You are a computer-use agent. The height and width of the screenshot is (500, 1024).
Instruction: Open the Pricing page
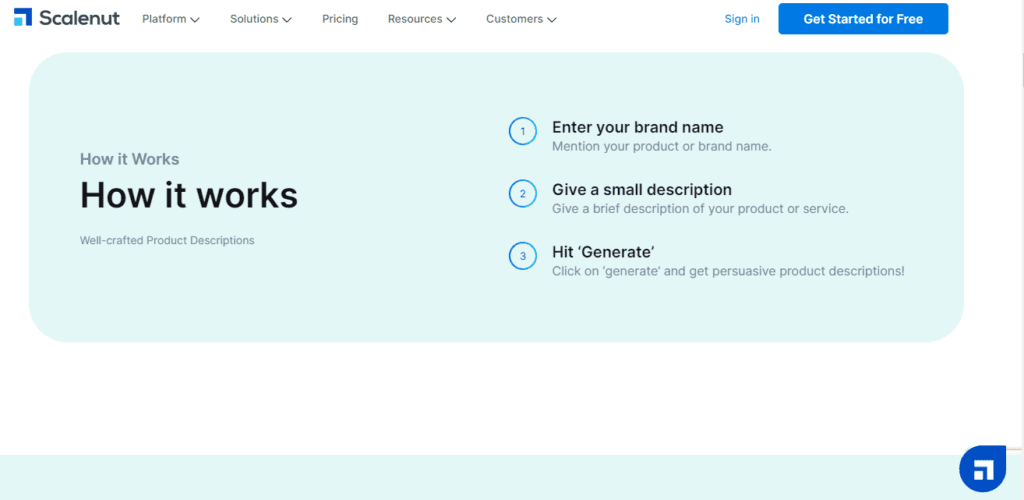(340, 19)
